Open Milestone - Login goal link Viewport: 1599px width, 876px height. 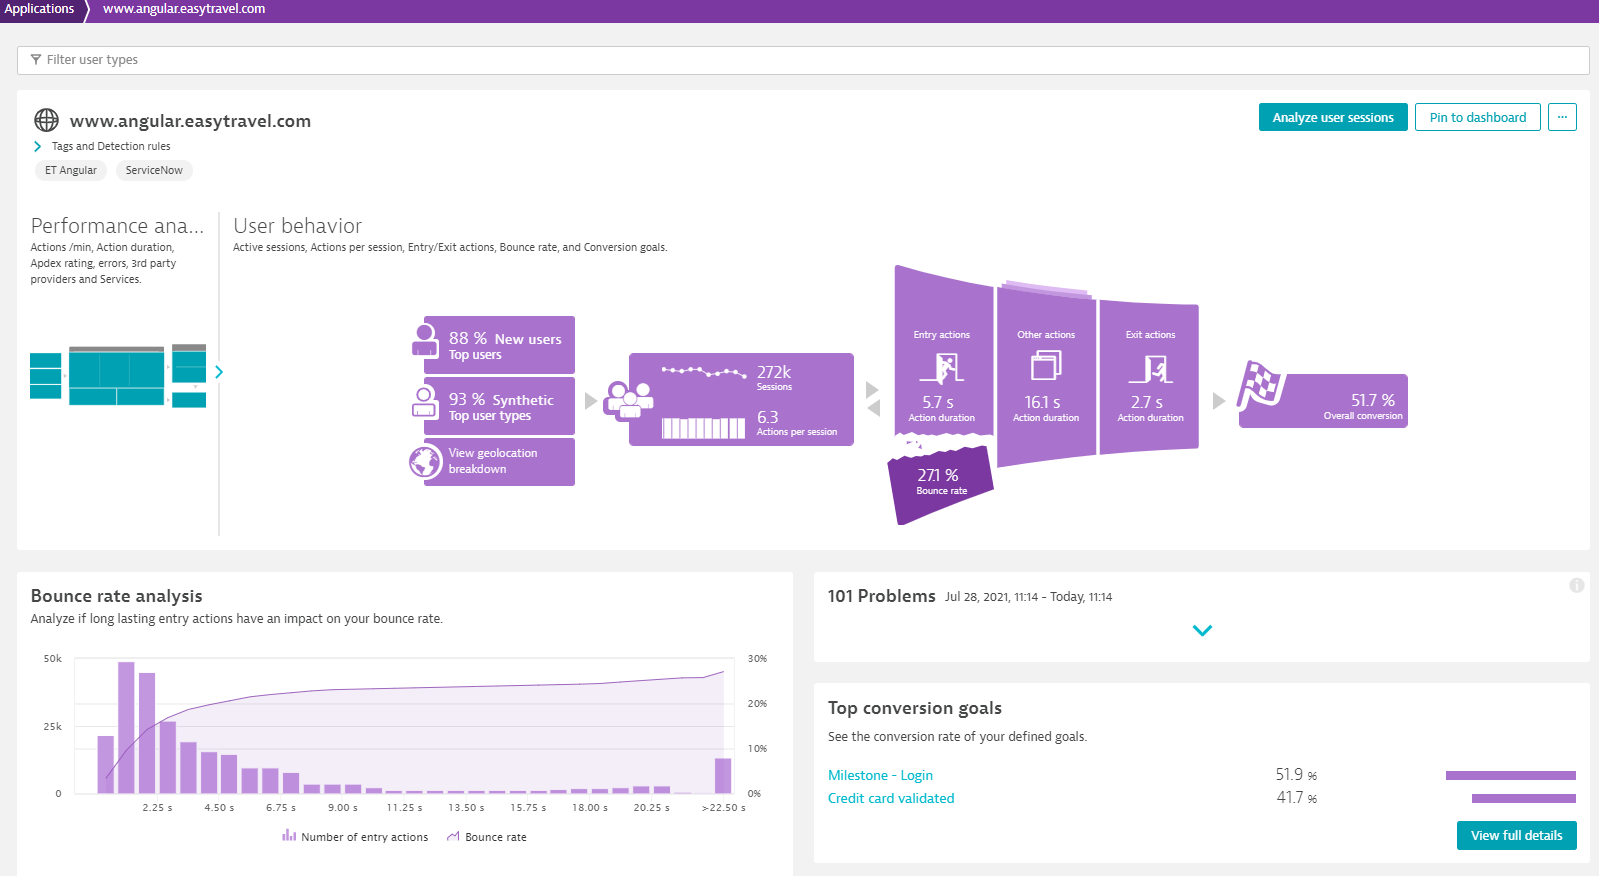click(x=880, y=775)
